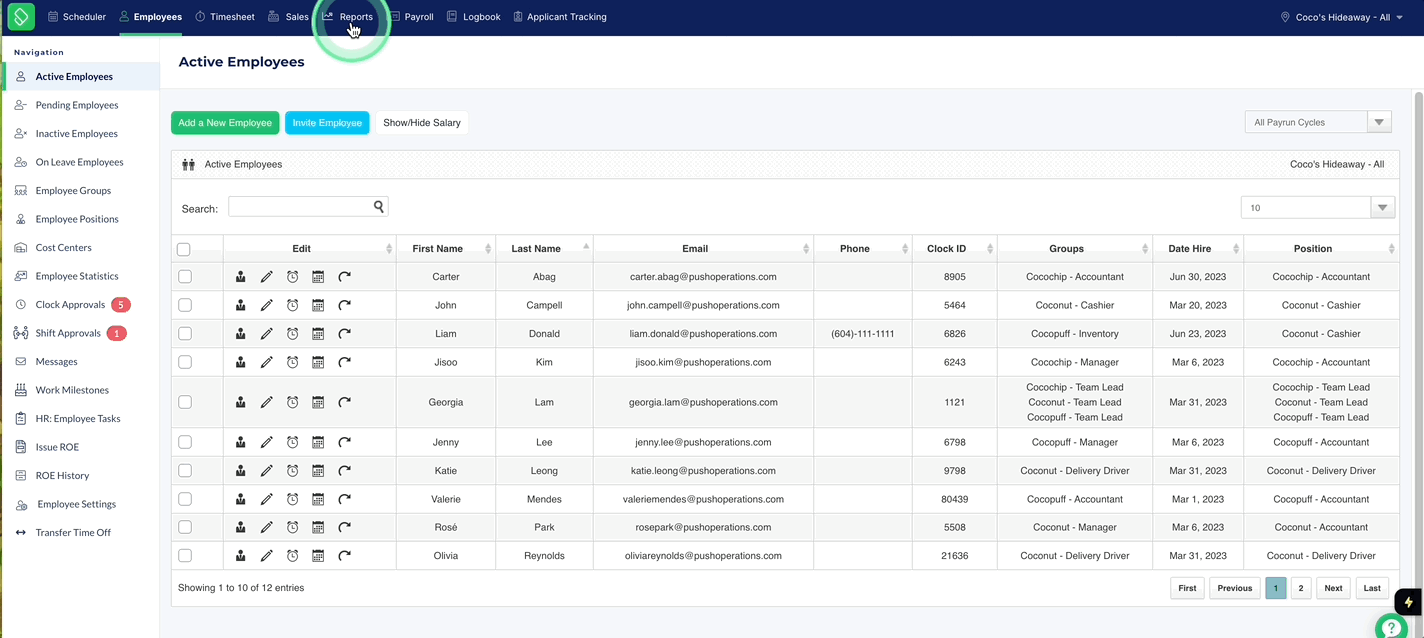Tick the checkbox for Carter Abag

[185, 276]
